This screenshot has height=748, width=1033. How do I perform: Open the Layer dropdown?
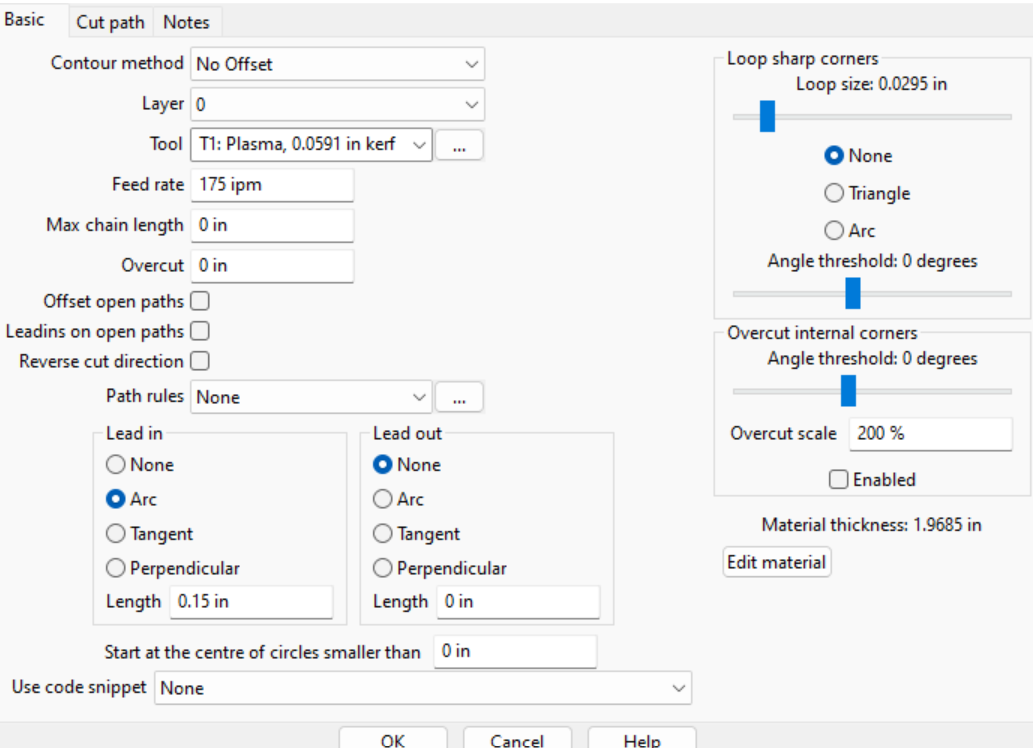[x=337, y=104]
